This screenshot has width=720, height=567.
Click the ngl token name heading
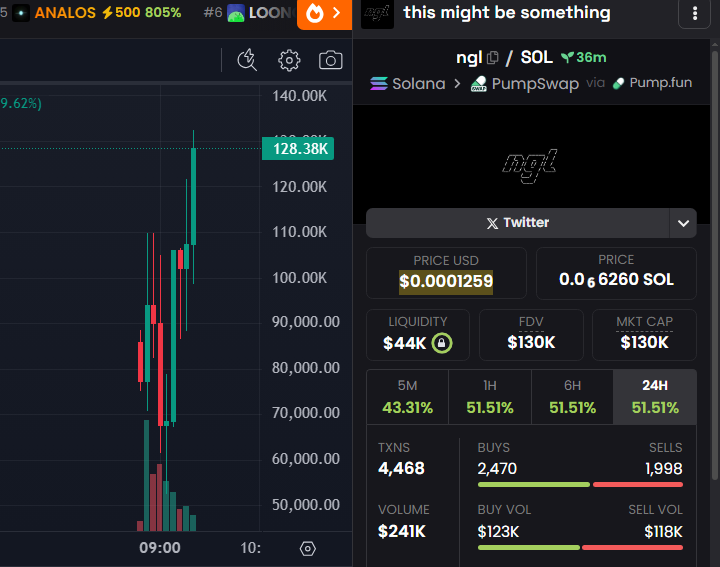469,57
